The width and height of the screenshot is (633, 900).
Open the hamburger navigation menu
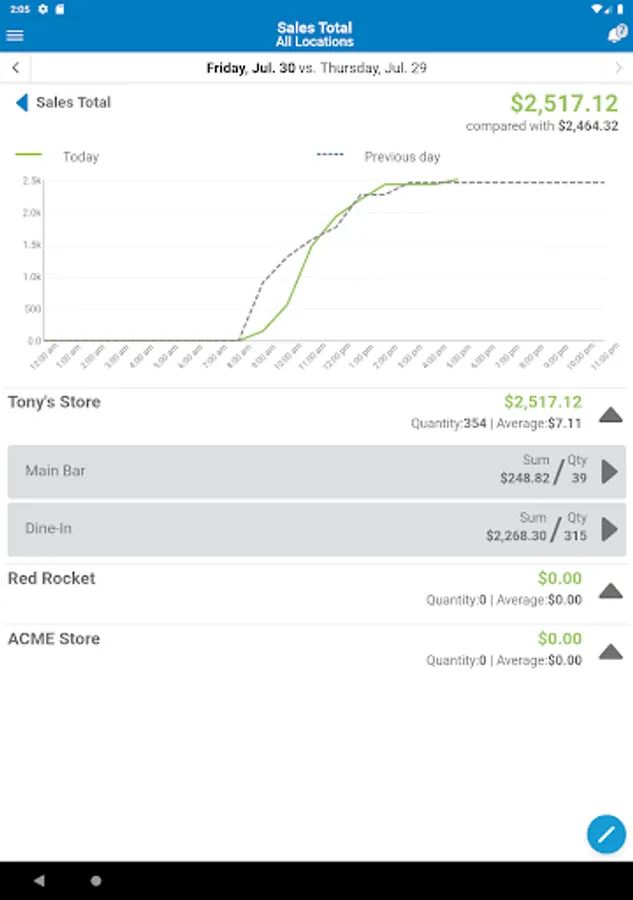pyautogui.click(x=15, y=35)
